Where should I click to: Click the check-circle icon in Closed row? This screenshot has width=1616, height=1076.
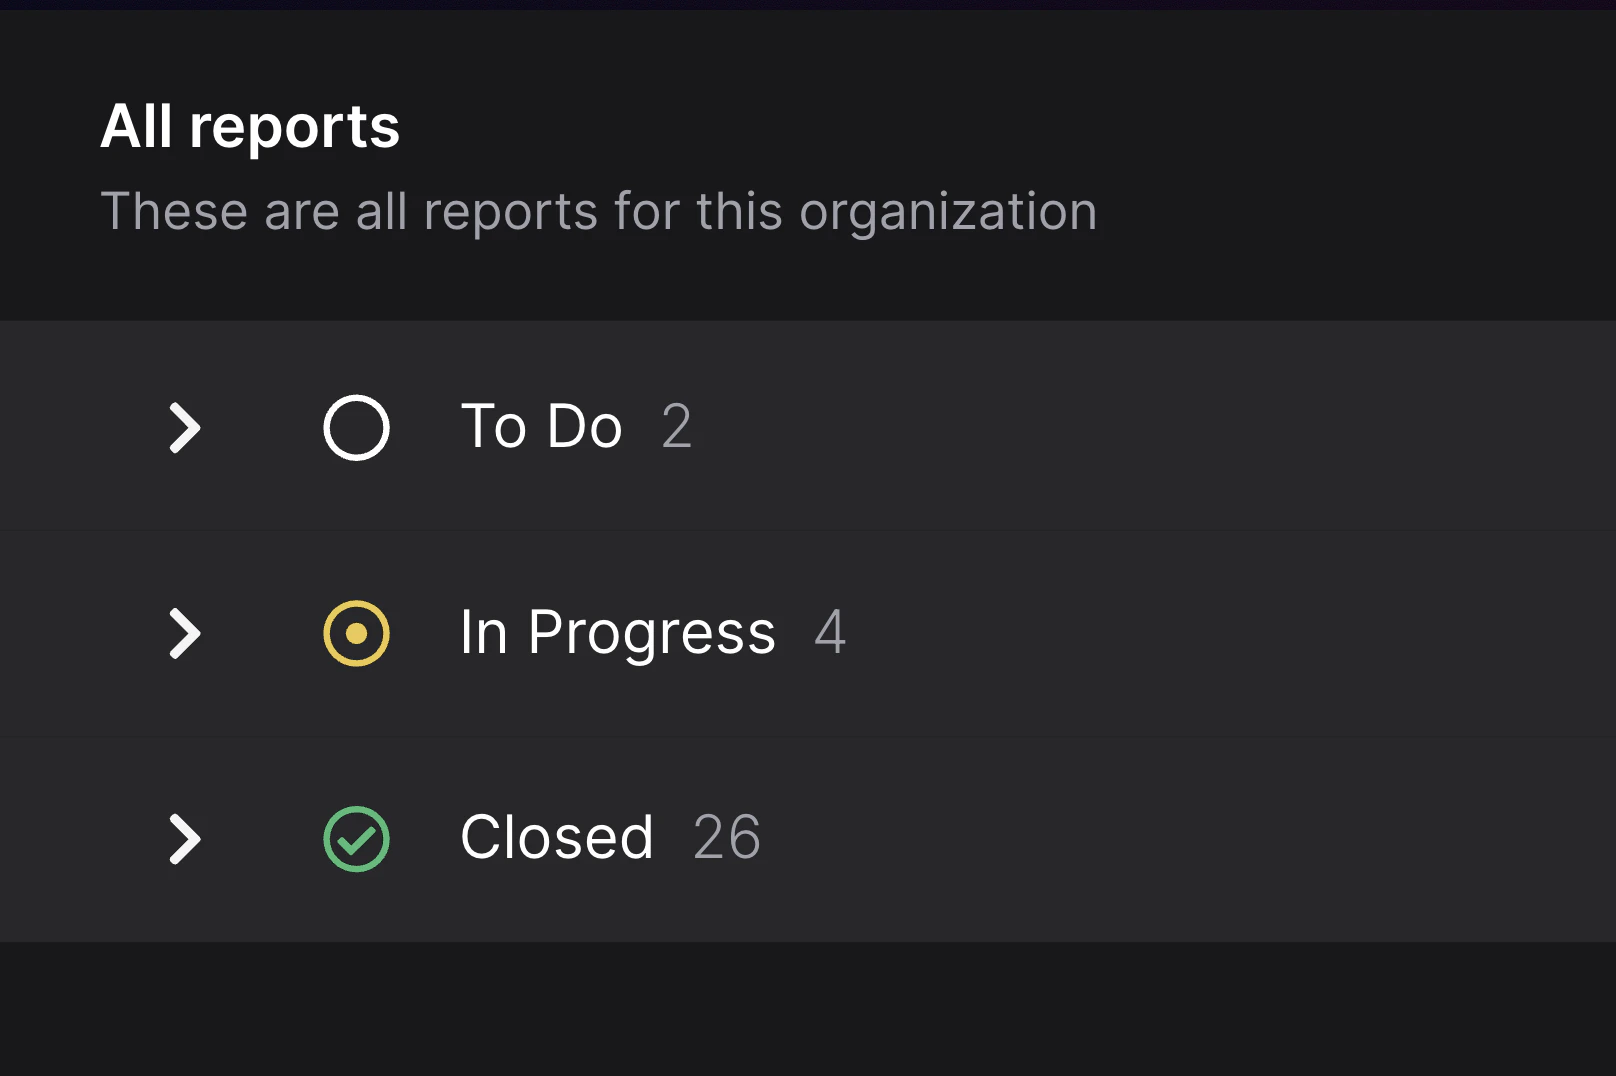[x=357, y=838]
